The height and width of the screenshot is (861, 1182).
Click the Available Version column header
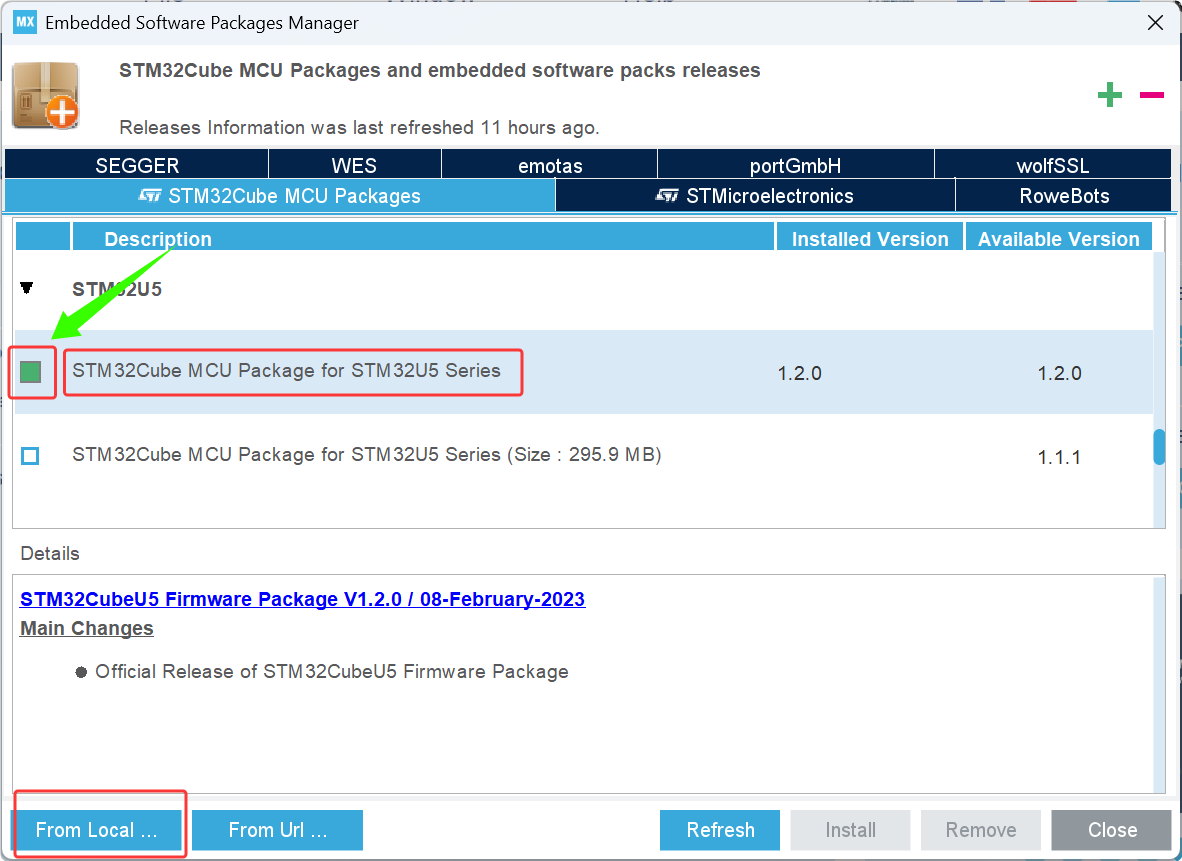[x=1058, y=237]
